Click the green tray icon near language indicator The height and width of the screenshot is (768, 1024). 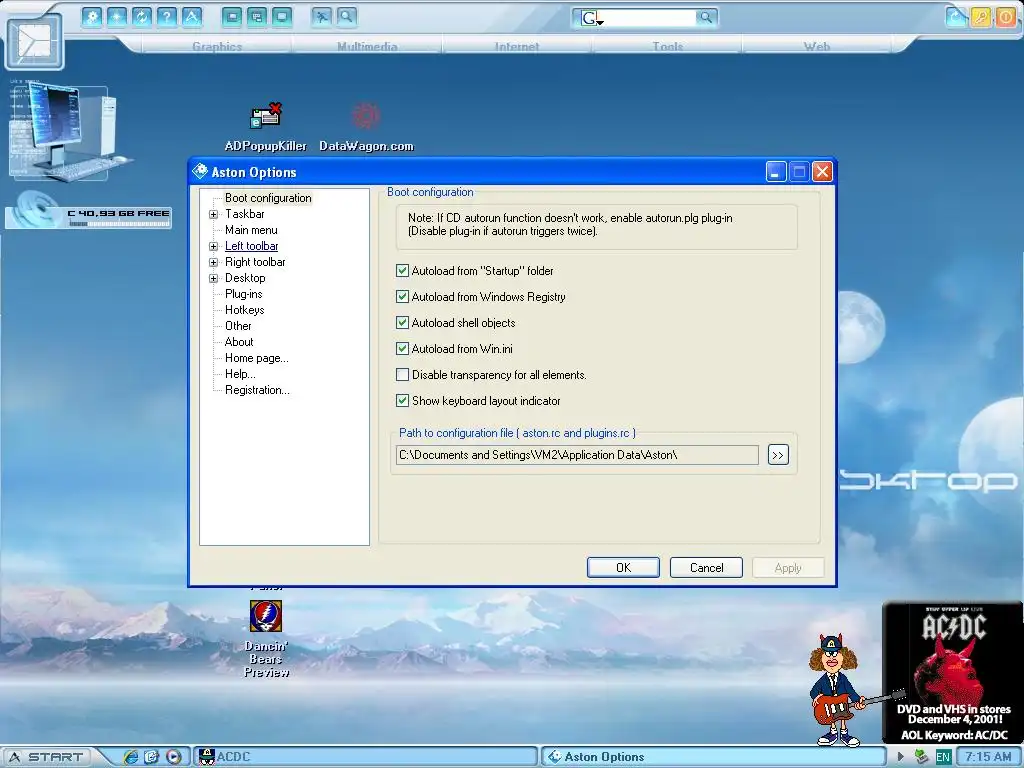[921, 757]
